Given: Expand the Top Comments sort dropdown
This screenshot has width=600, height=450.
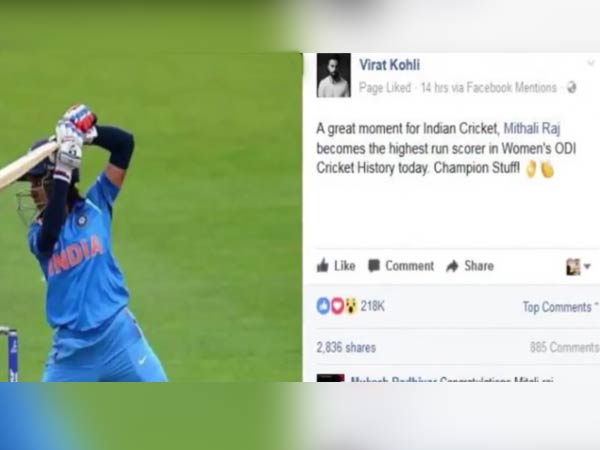Looking at the screenshot, I should (x=560, y=307).
